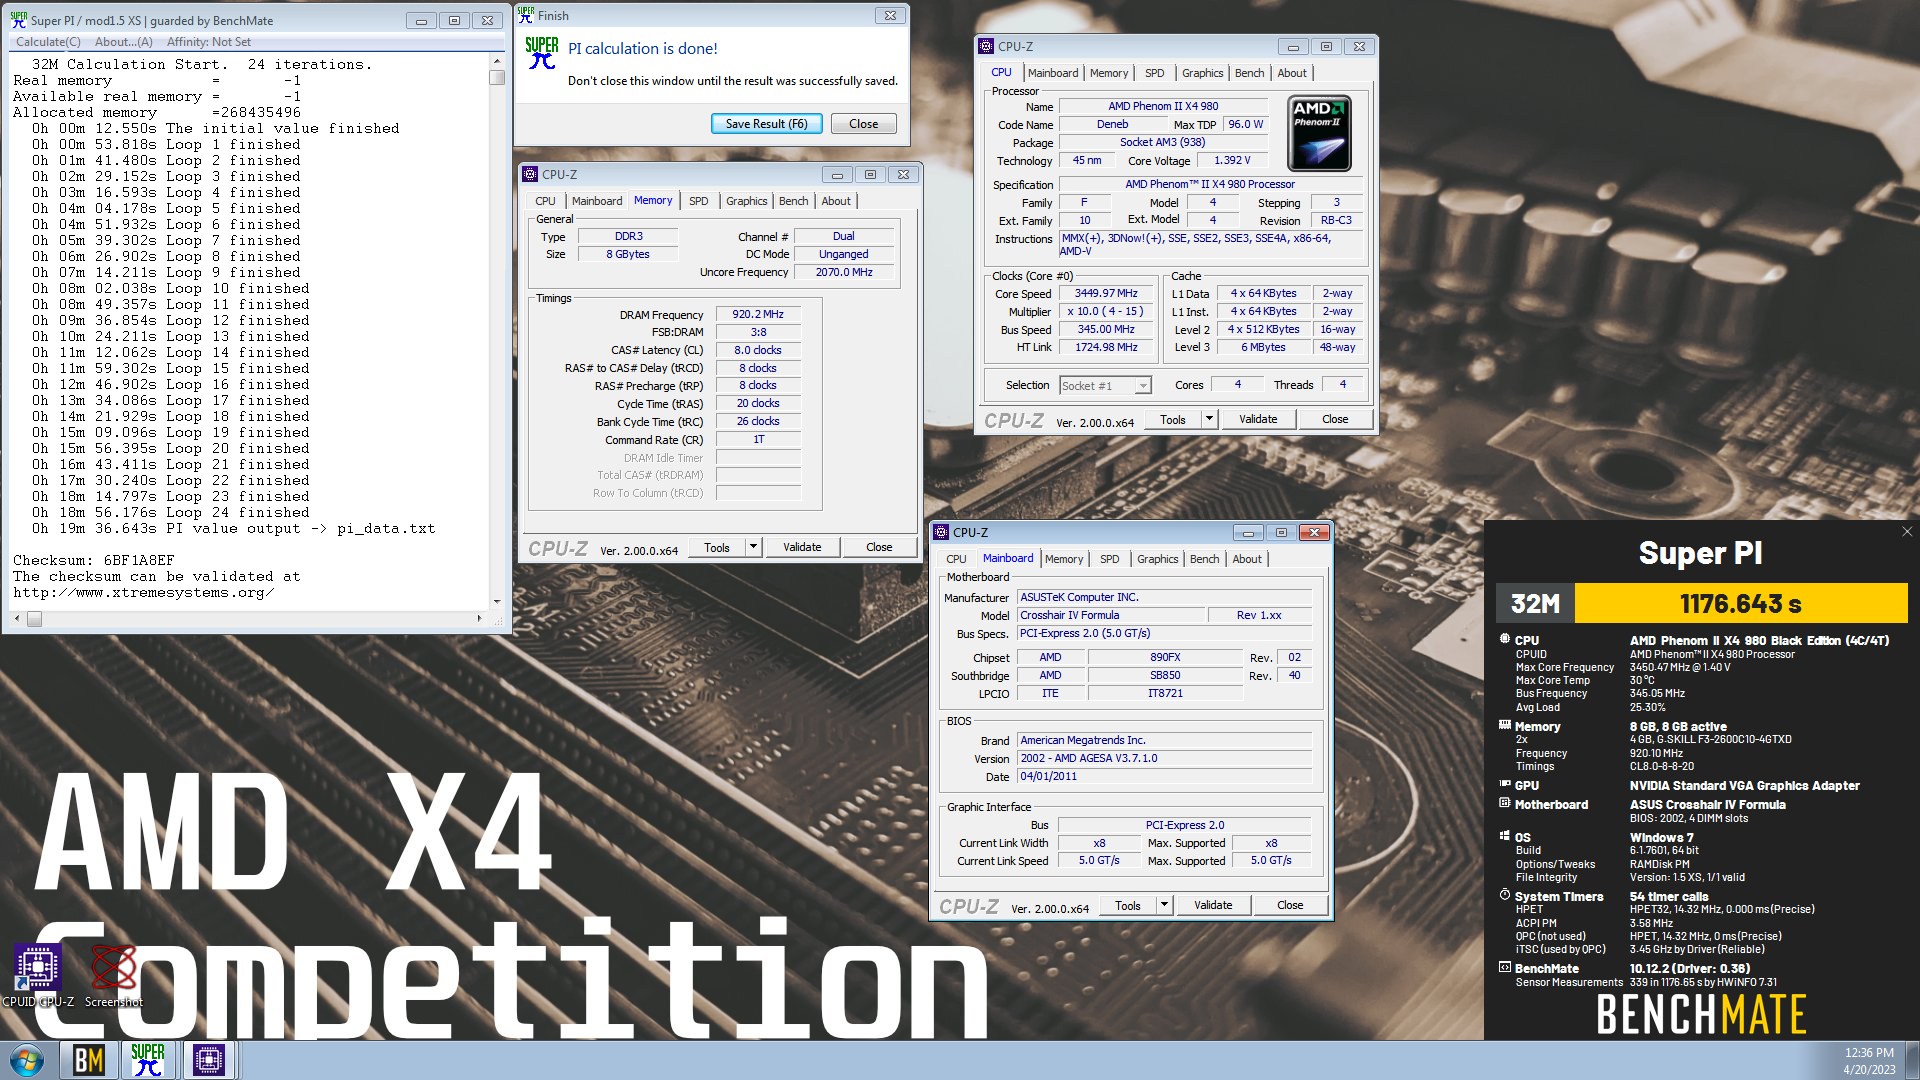This screenshot has width=1920, height=1080.
Task: Open the CPU-Z taskbar button
Action: [x=208, y=1060]
